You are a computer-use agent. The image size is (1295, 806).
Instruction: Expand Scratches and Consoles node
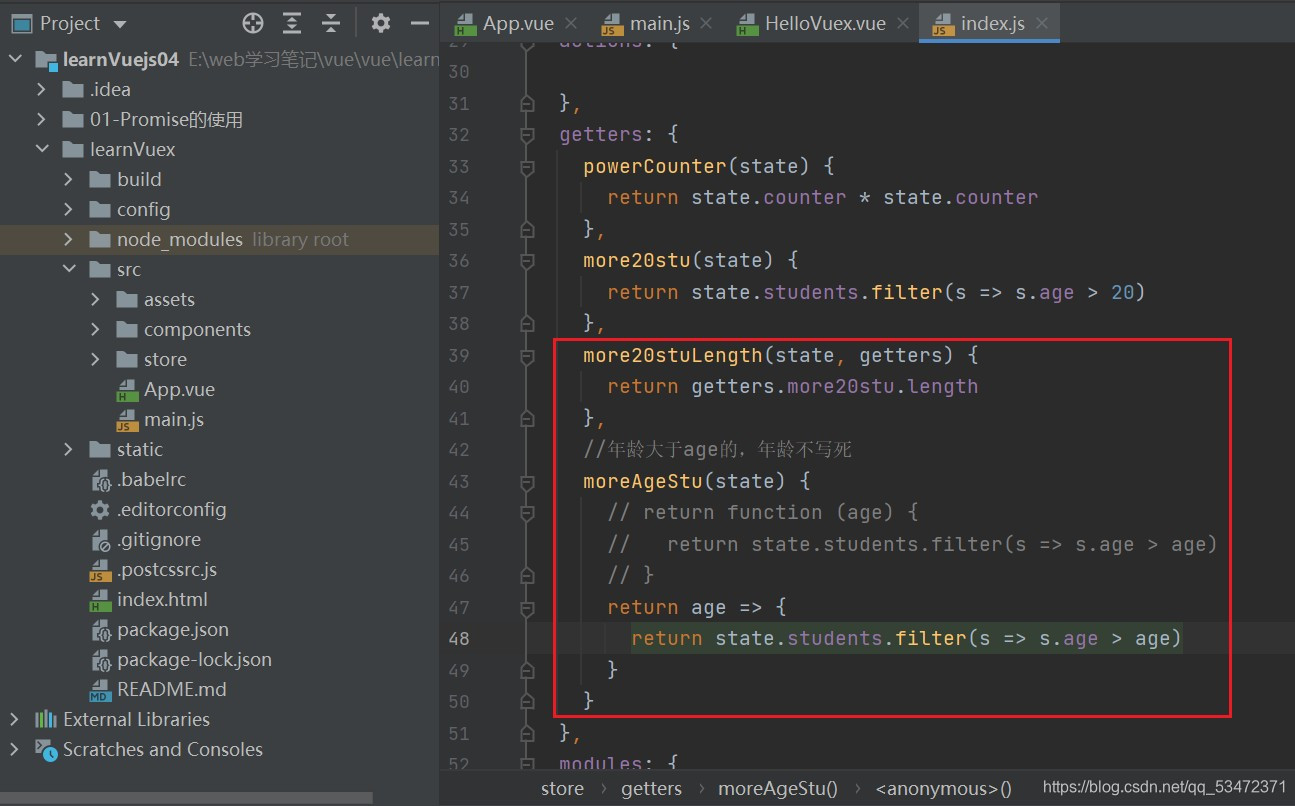[x=15, y=749]
